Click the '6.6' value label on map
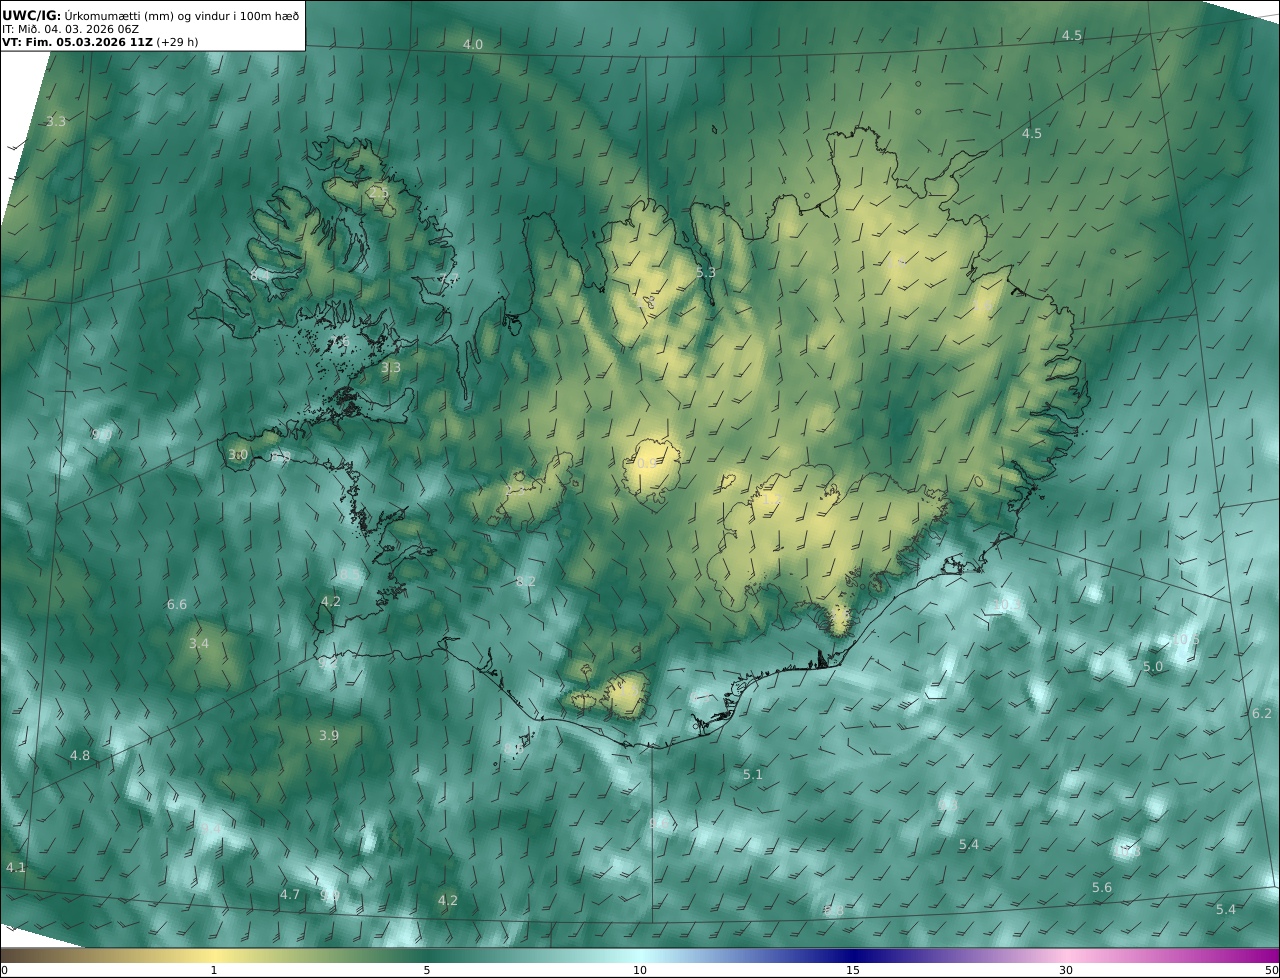Viewport: 1280px width, 978px height. 177,604
